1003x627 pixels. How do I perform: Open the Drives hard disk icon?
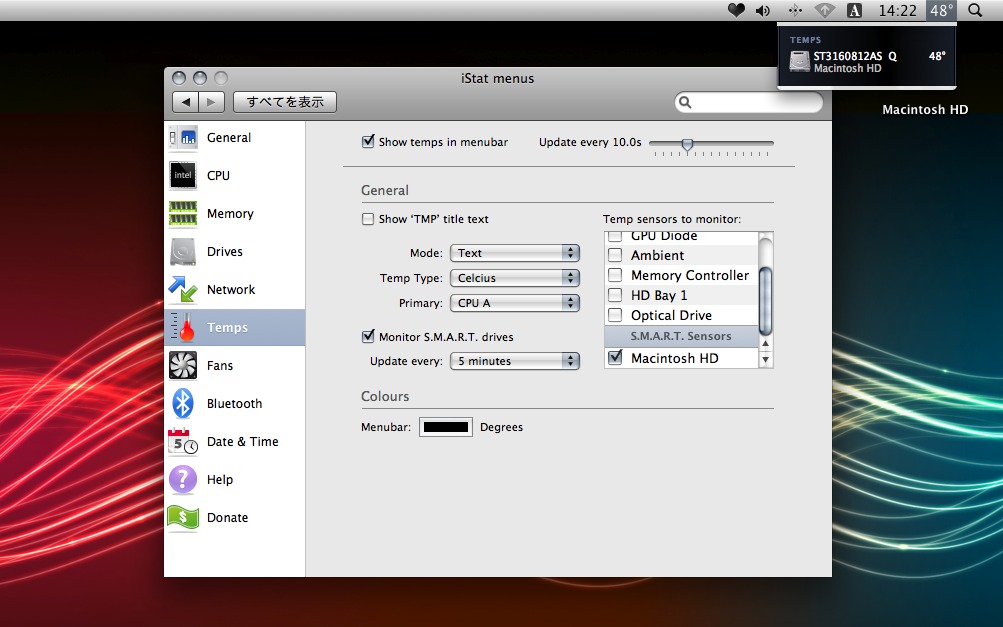(183, 251)
